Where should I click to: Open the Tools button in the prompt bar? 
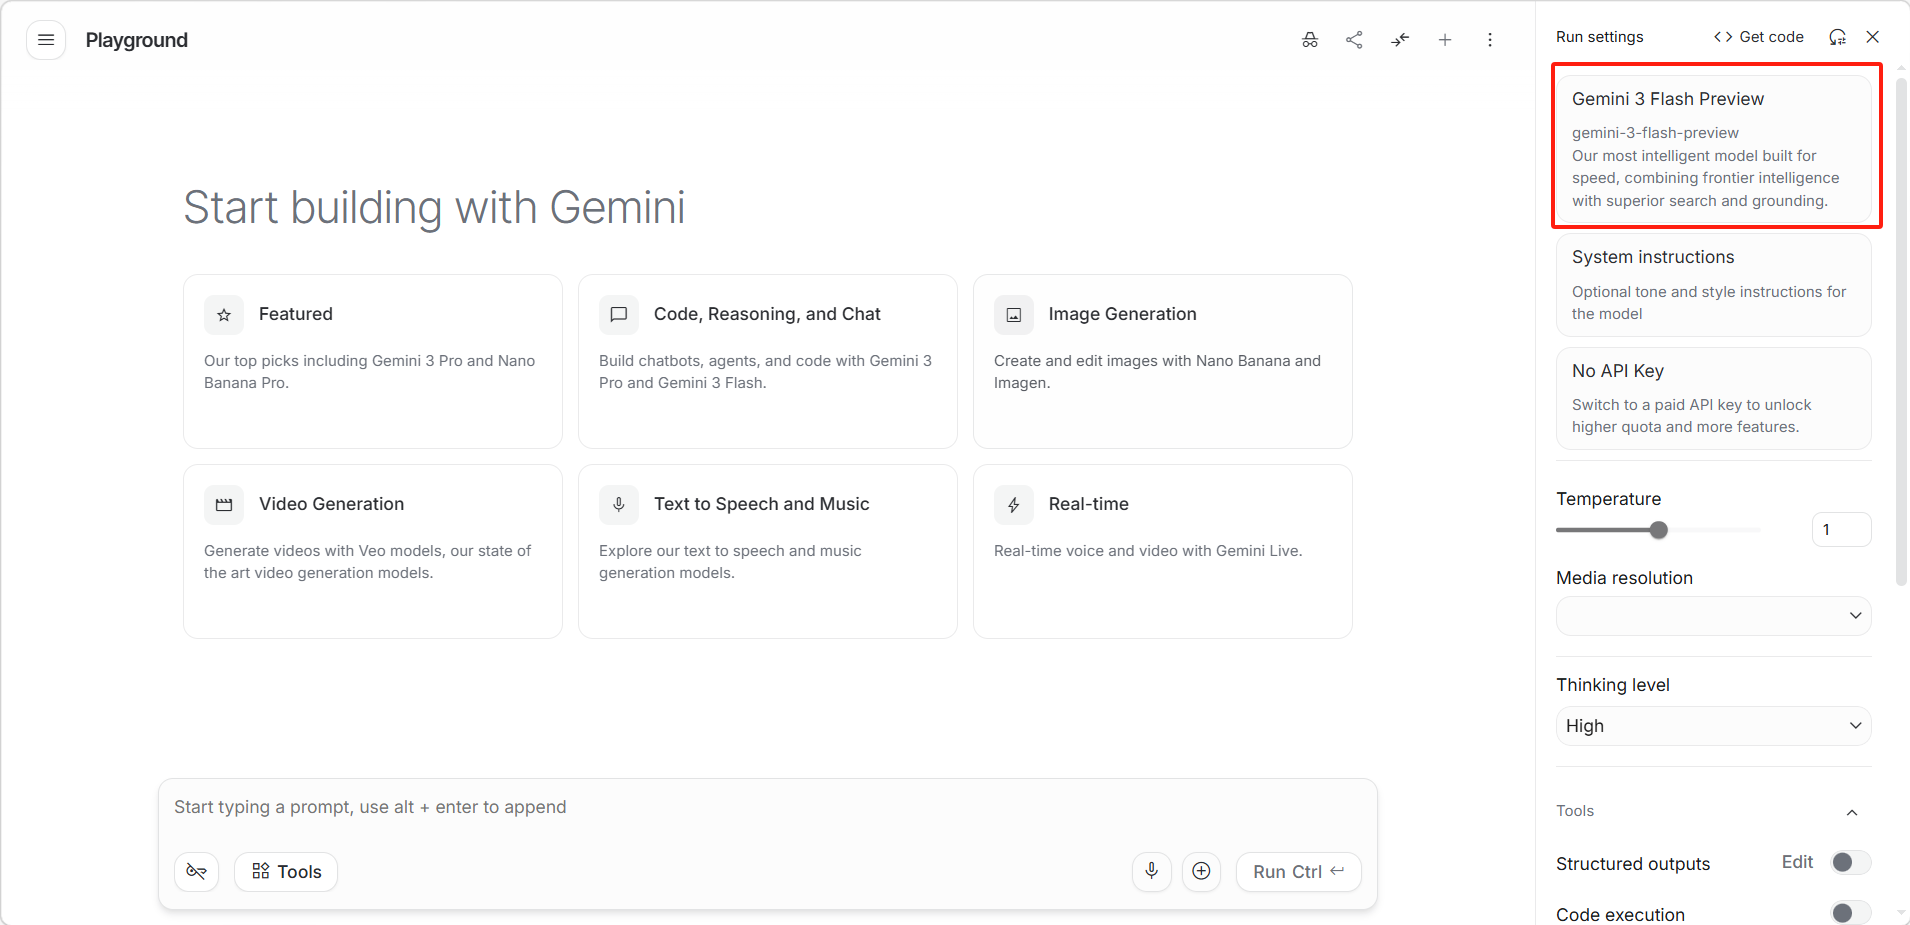pyautogui.click(x=286, y=872)
